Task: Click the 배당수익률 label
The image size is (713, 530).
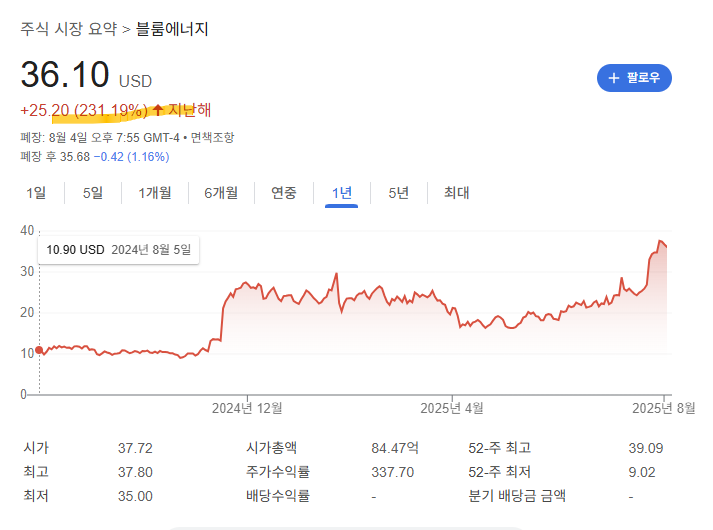Action: (278, 495)
